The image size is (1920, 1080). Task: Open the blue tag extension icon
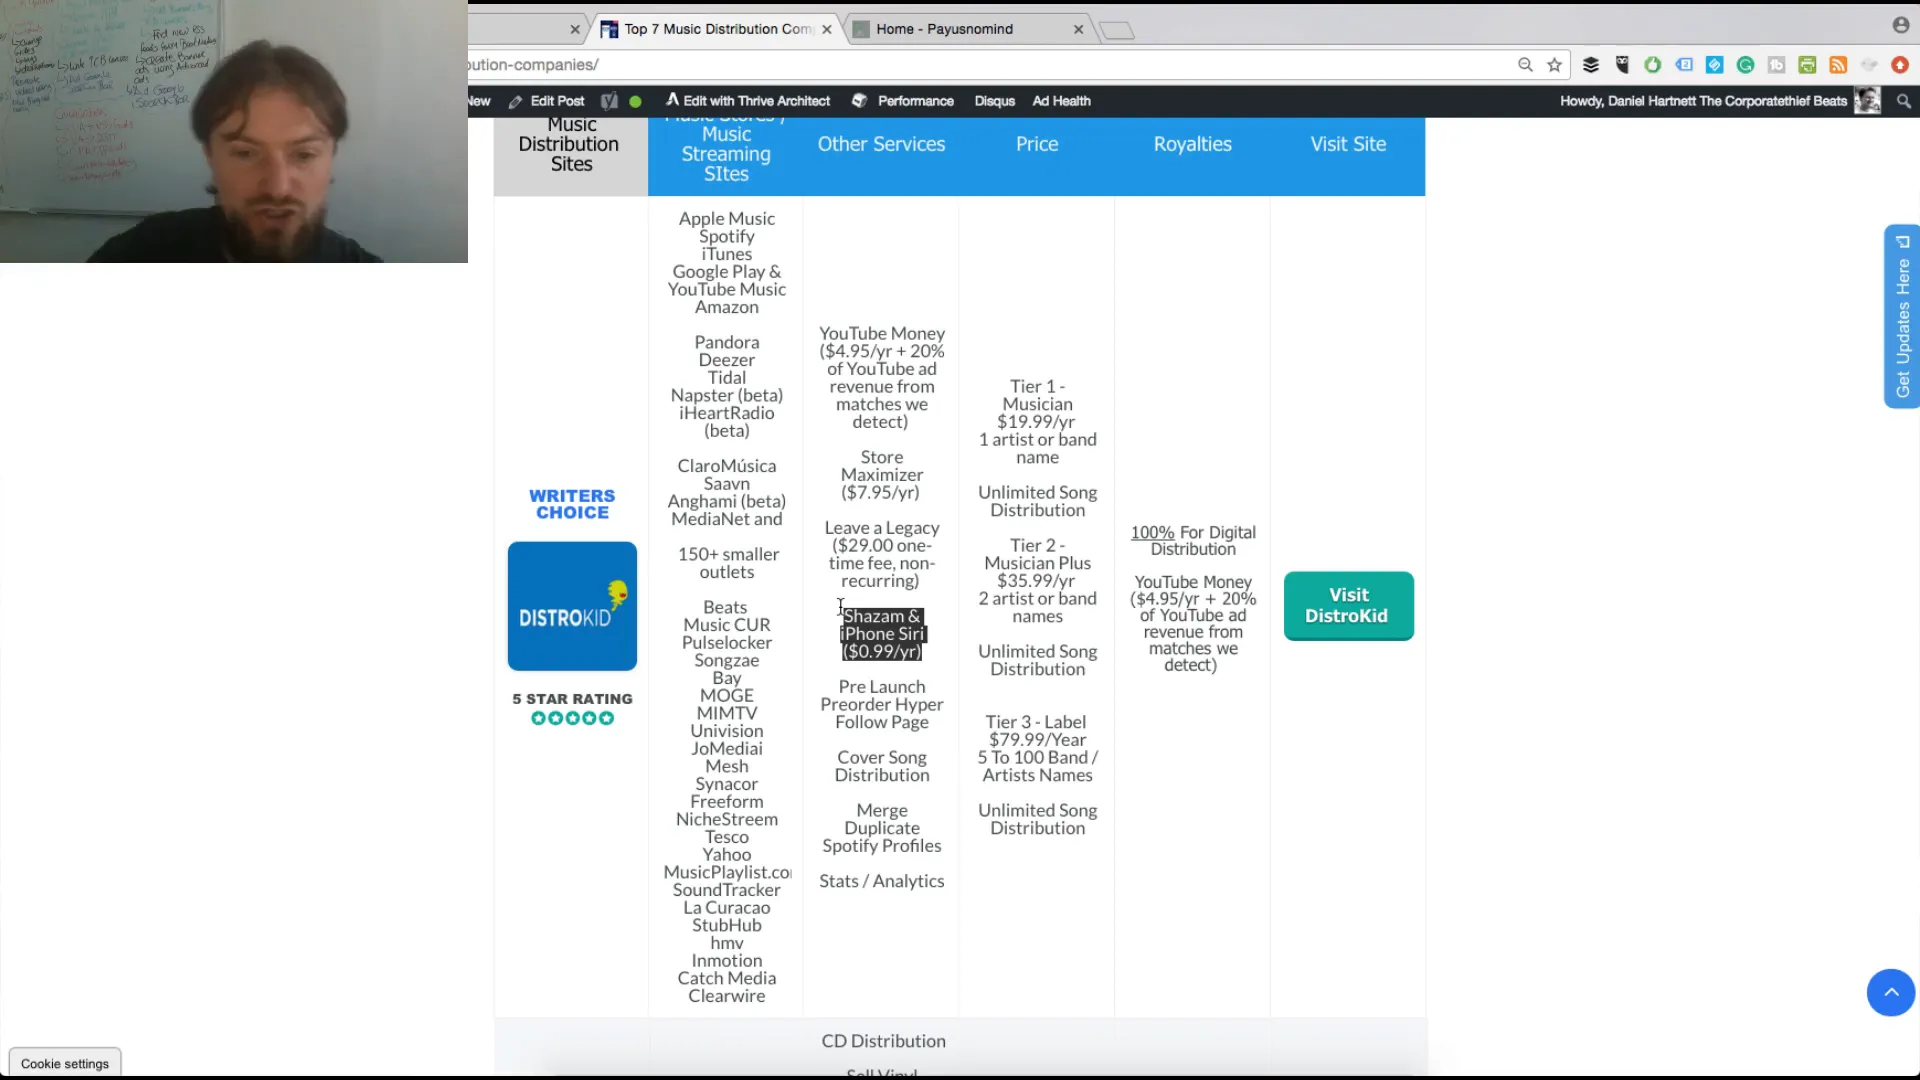click(x=1684, y=65)
